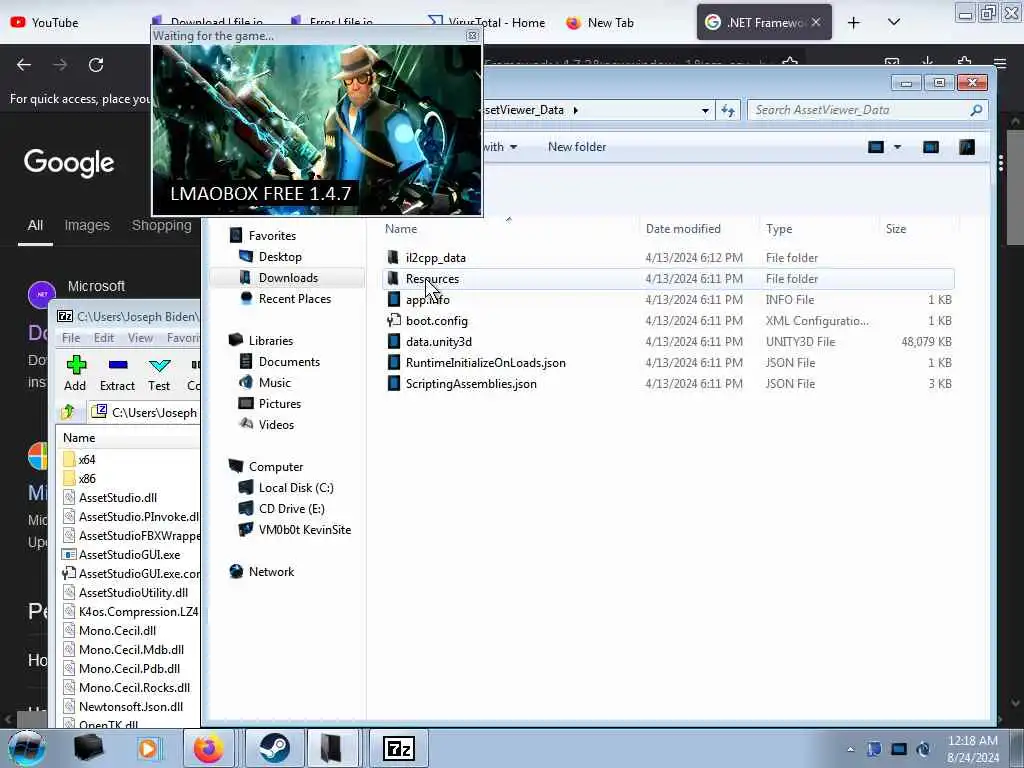Screen dimensions: 1024x768
Task: Open the il2cpp_data folder
Action: [x=436, y=258]
